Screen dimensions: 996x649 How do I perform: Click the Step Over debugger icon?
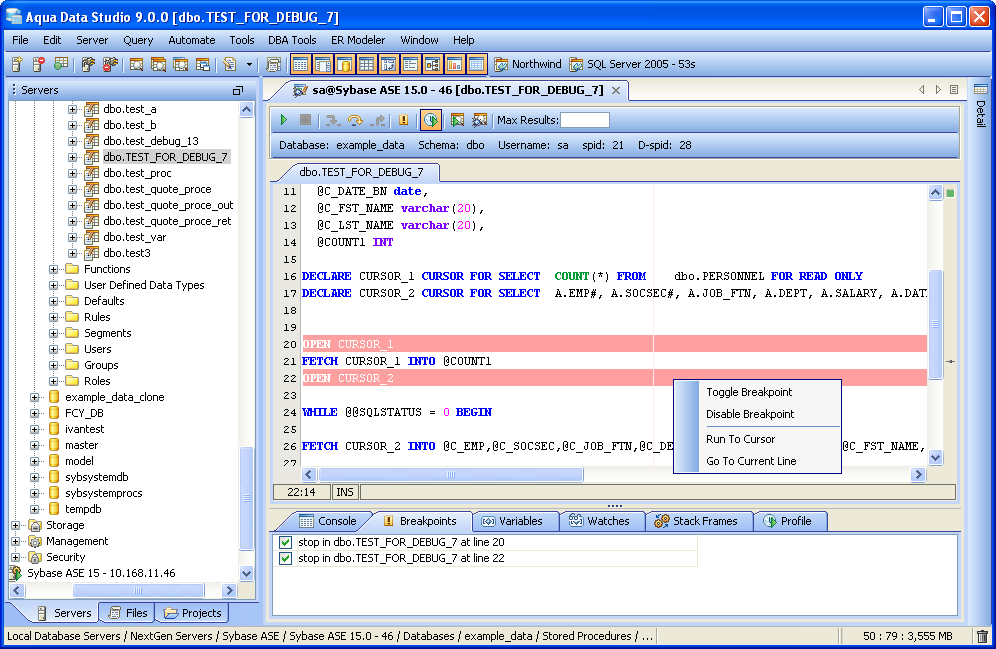[x=355, y=120]
